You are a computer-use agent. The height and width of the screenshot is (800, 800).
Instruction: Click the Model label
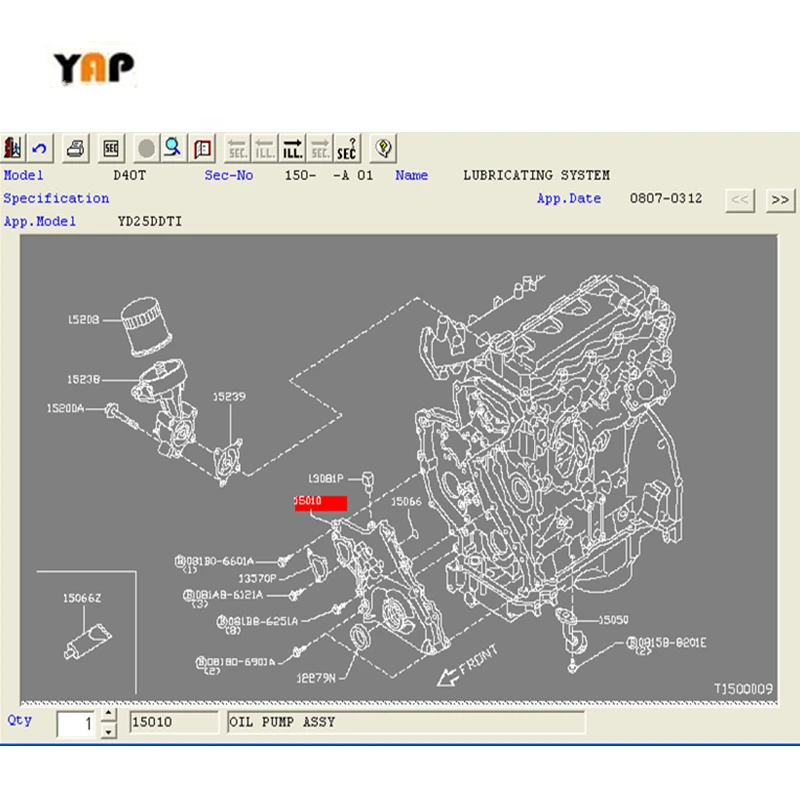pos(23,176)
